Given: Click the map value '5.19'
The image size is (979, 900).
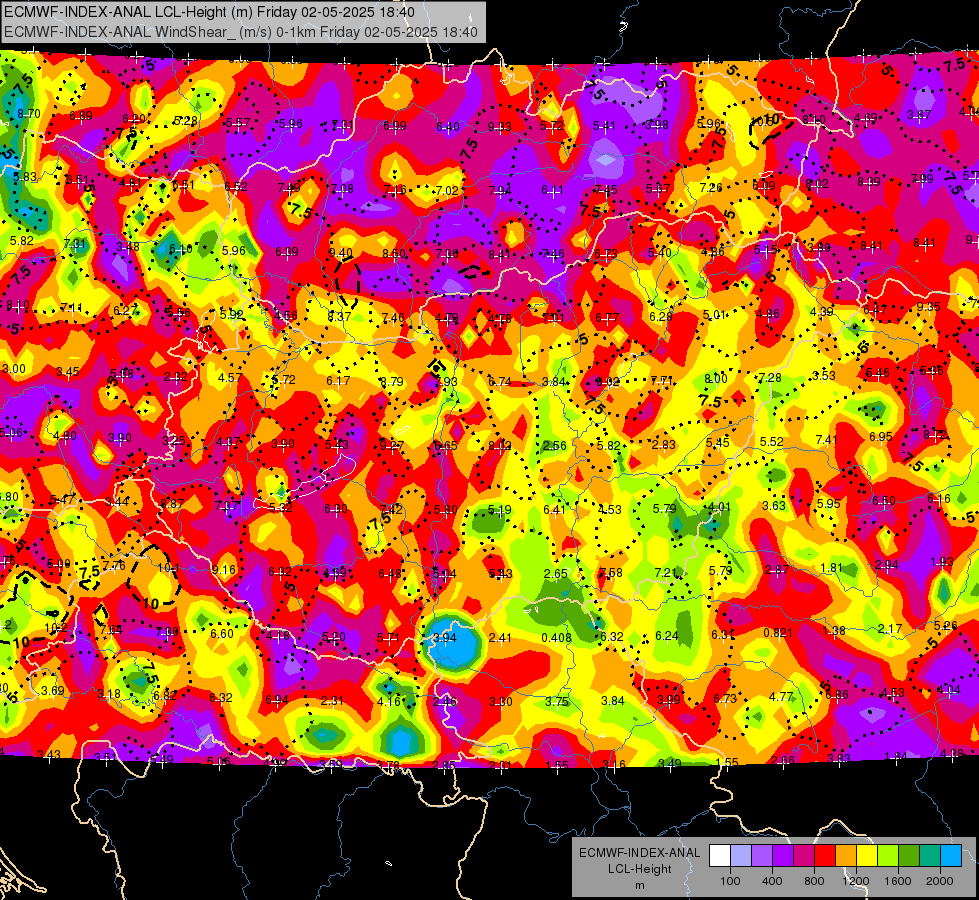Looking at the screenshot, I should pyautogui.click(x=499, y=510).
